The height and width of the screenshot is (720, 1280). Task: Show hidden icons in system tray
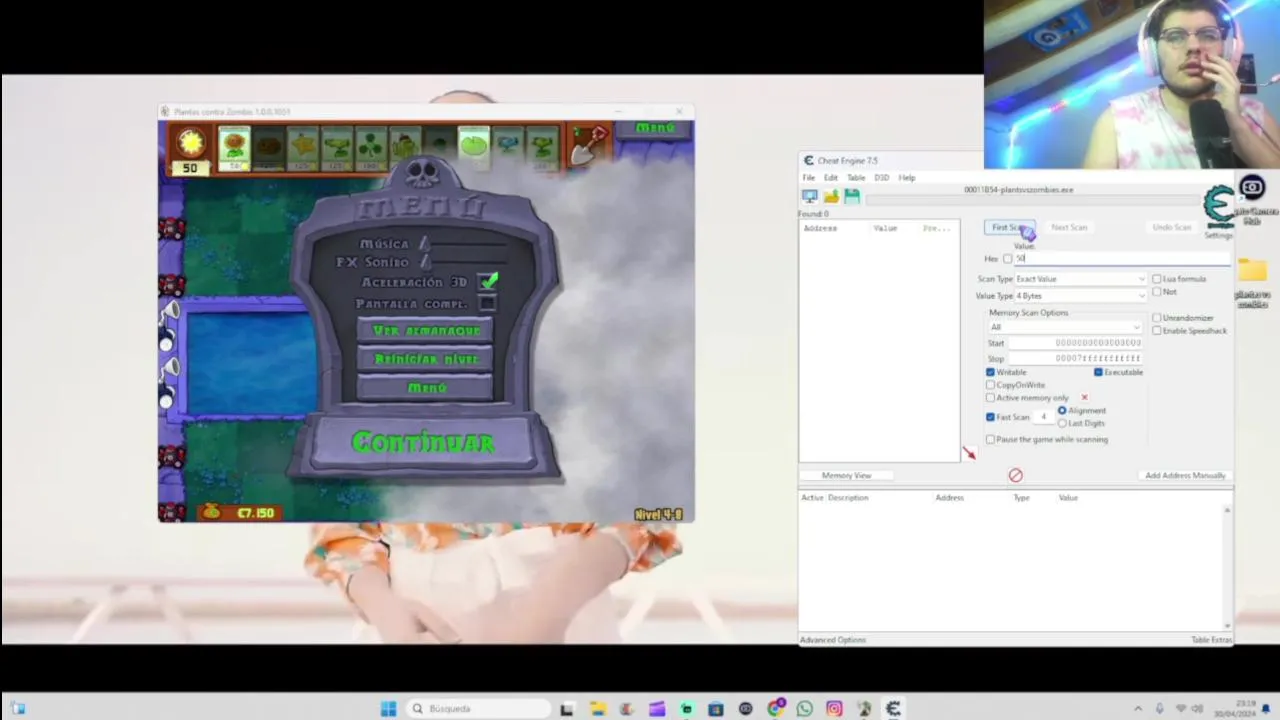pyautogui.click(x=1138, y=709)
